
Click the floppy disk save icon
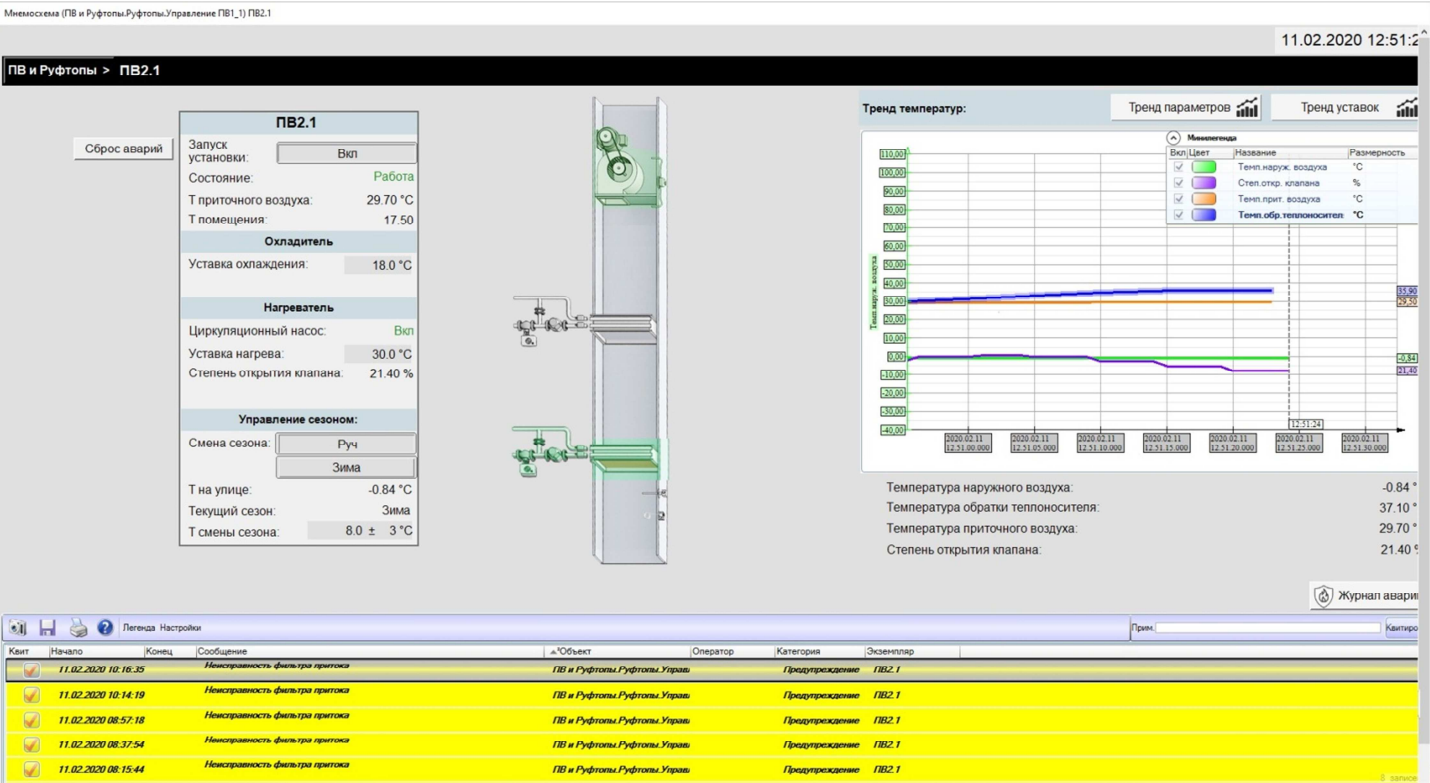(x=47, y=628)
